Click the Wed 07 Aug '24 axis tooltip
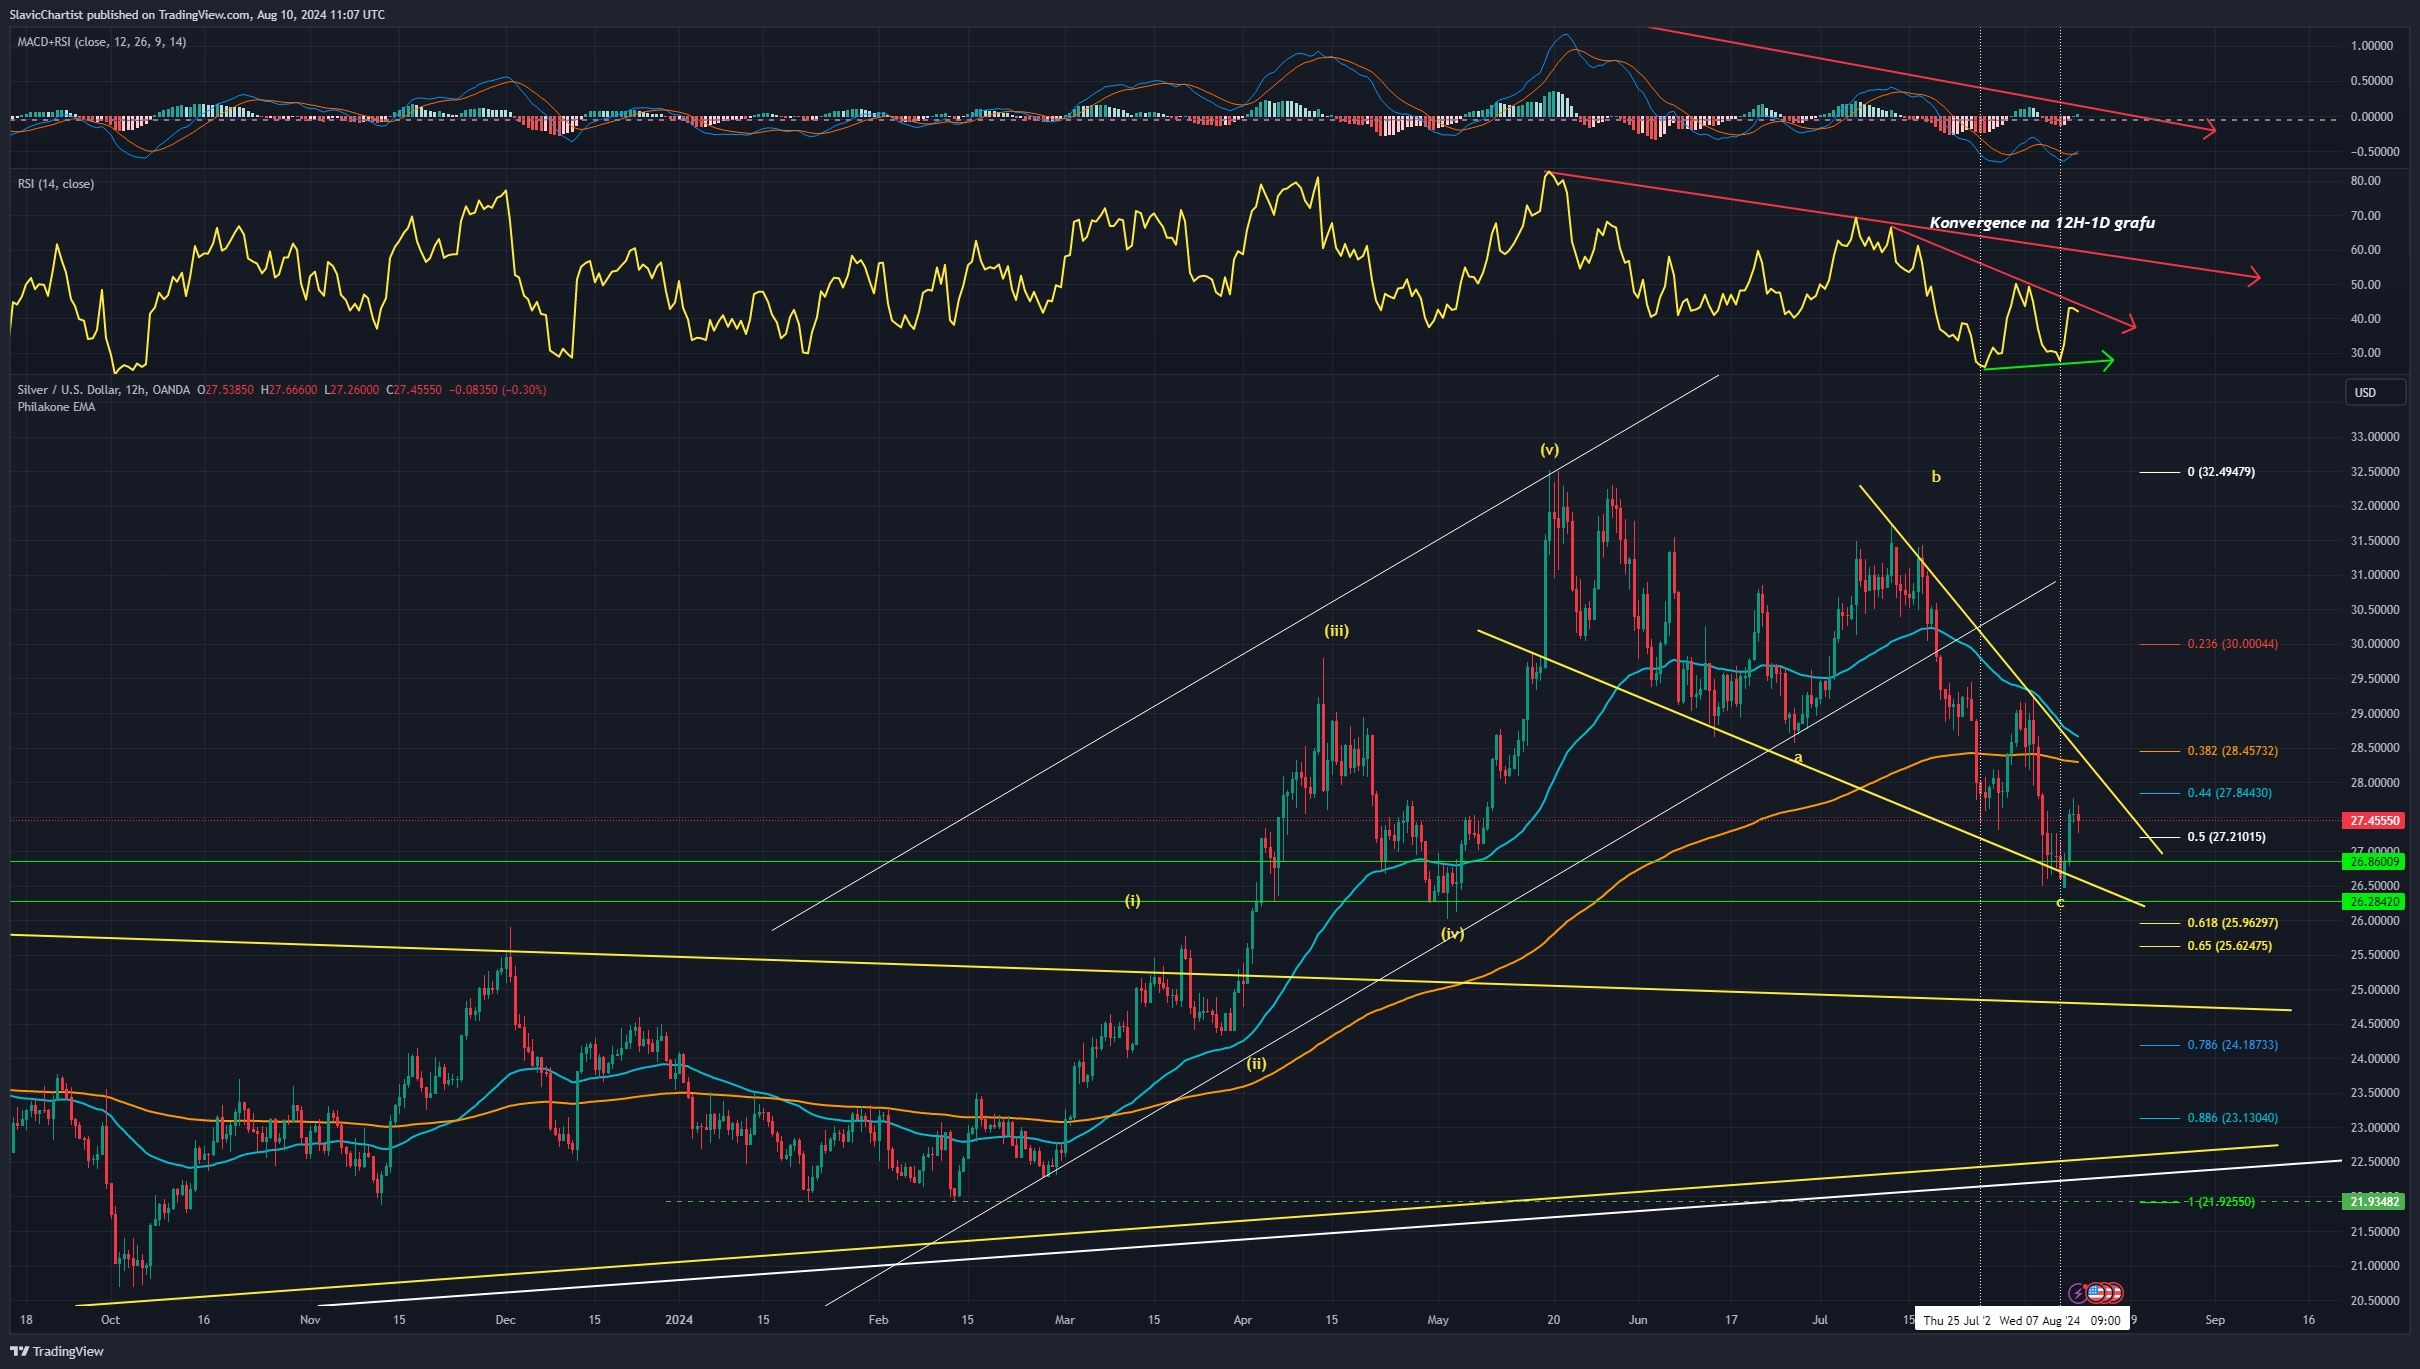2420x1369 pixels. coord(2042,1320)
